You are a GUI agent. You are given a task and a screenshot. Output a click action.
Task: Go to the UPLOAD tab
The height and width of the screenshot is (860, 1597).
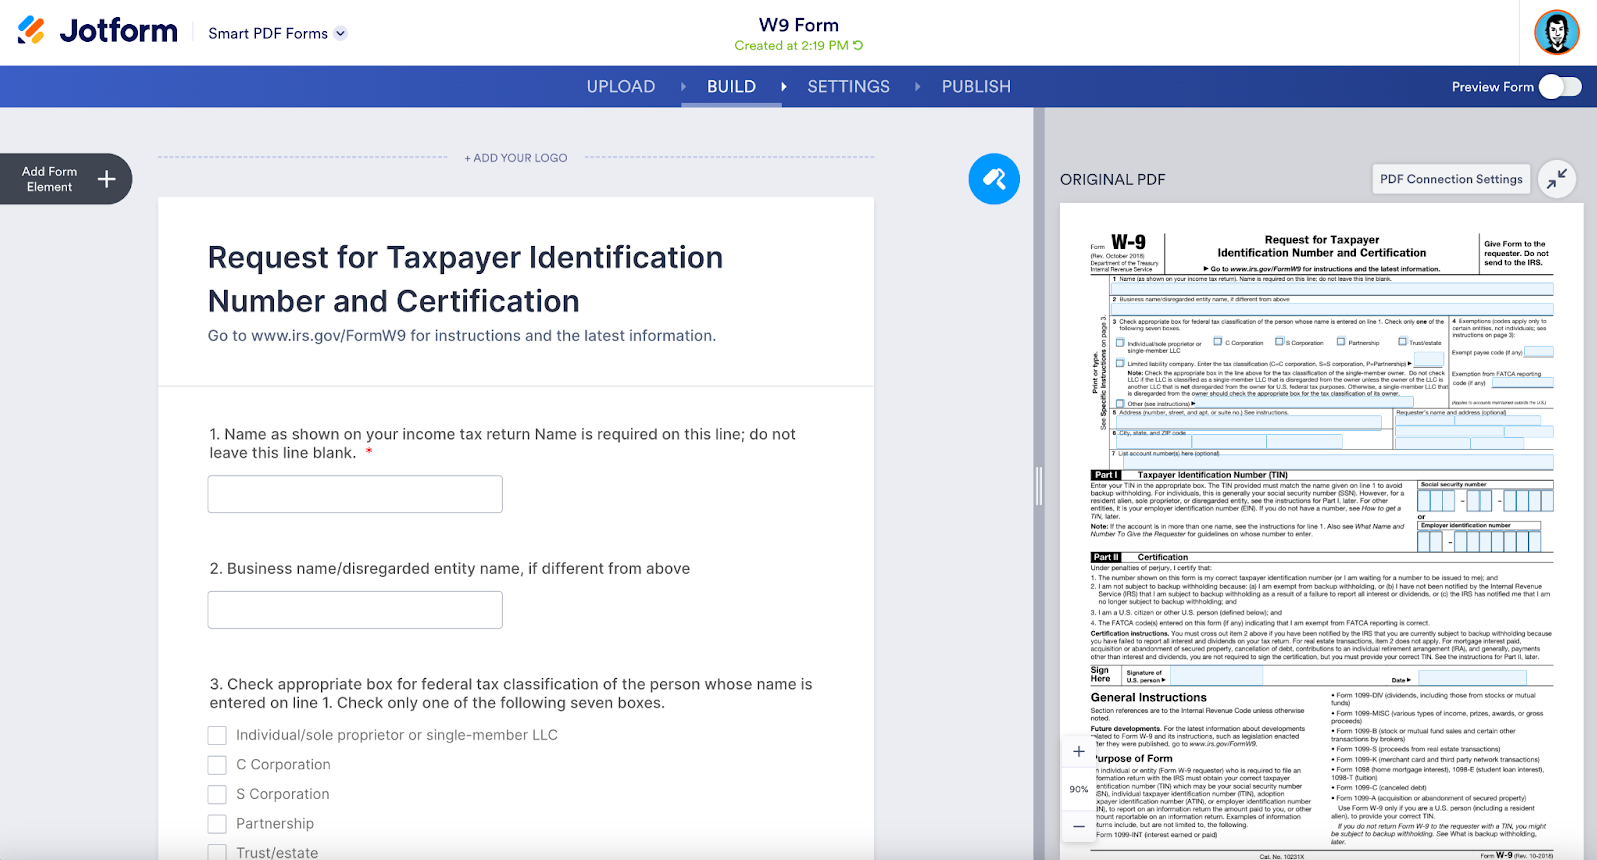[621, 87]
